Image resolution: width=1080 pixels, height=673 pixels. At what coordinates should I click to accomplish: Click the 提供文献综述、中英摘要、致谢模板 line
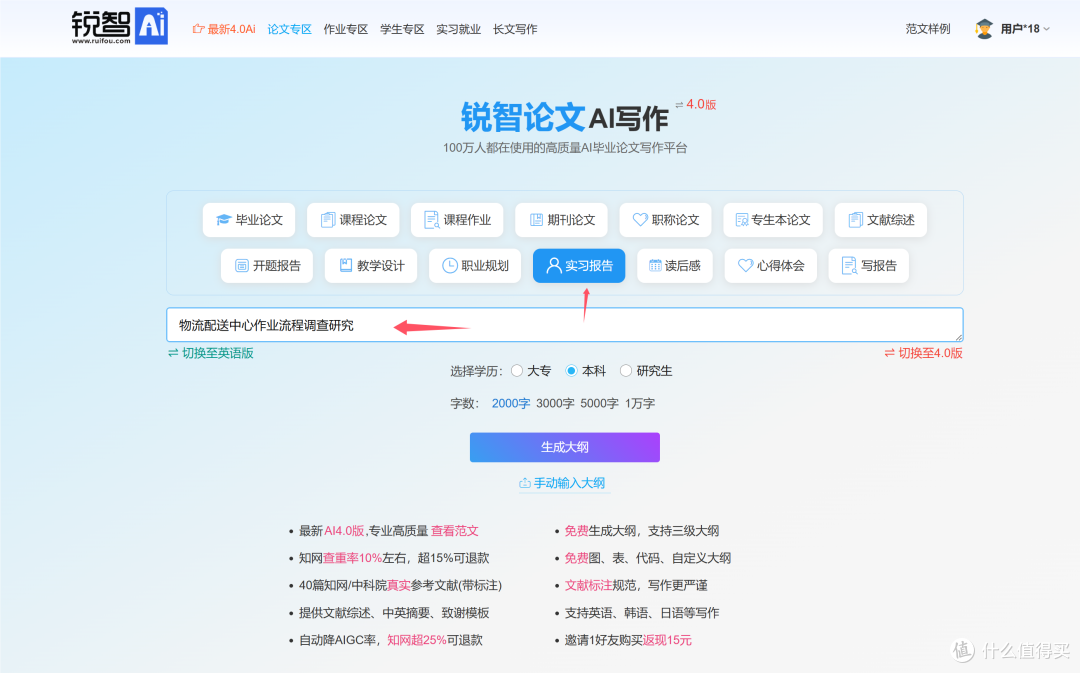(394, 613)
